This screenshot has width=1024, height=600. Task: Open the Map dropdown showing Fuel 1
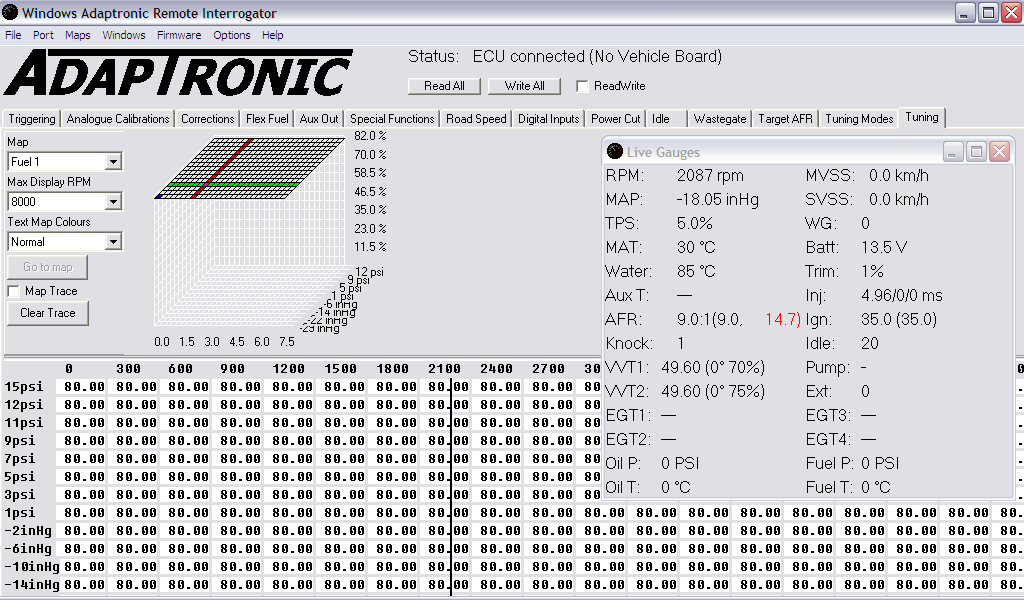pyautogui.click(x=113, y=161)
